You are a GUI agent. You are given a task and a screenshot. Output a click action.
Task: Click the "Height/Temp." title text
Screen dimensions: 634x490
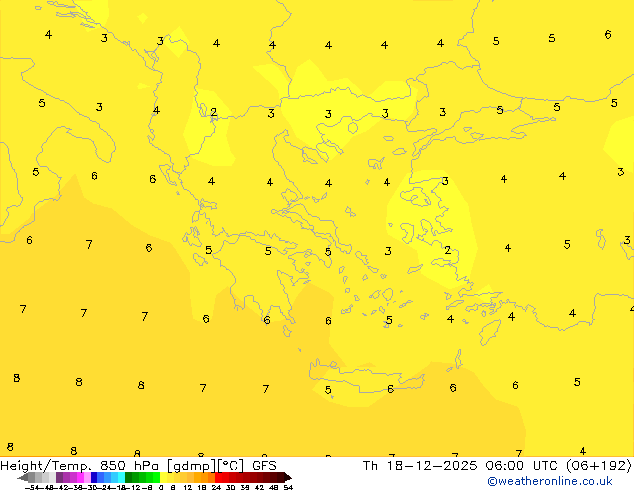point(46,466)
